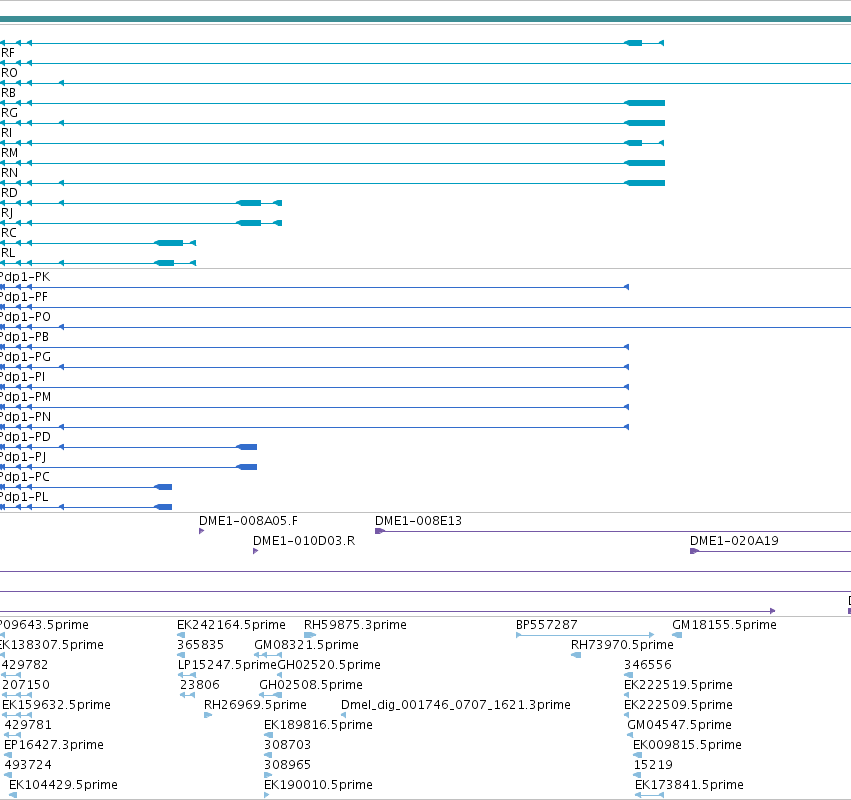Select the GH02508.5prime label
The image size is (851, 800).
311,685
